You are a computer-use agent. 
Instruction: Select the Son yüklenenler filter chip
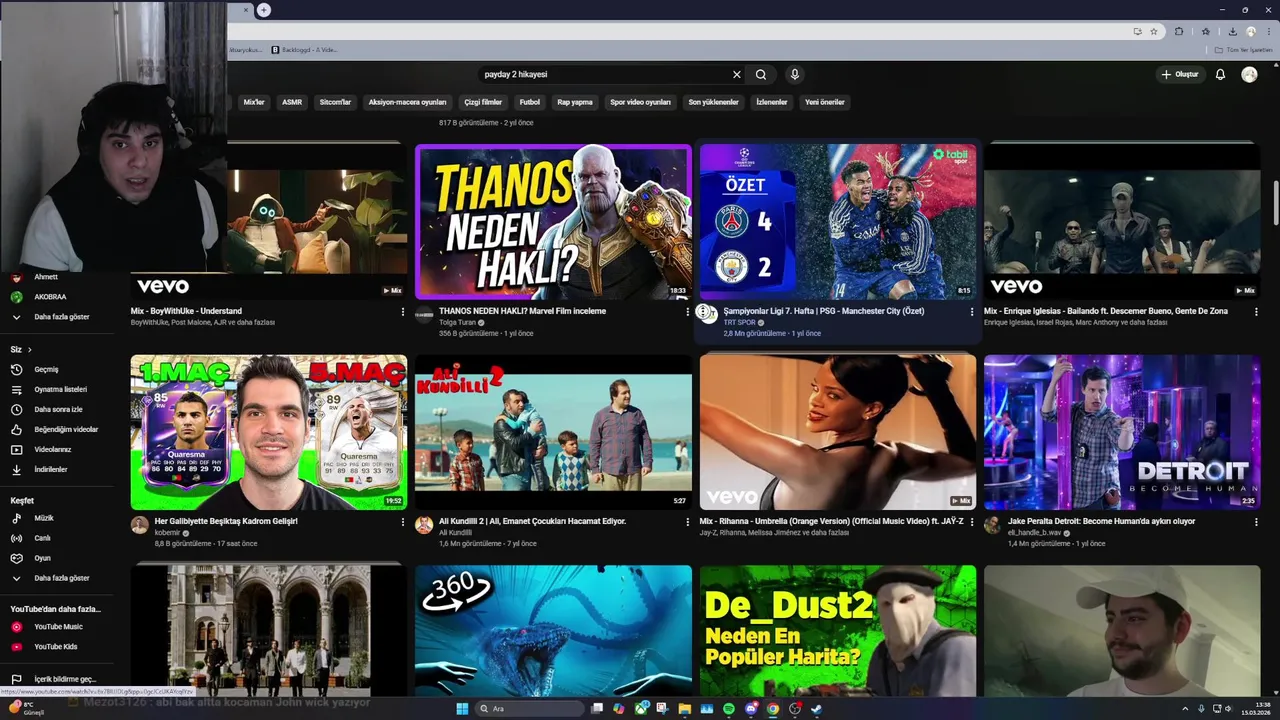(713, 102)
